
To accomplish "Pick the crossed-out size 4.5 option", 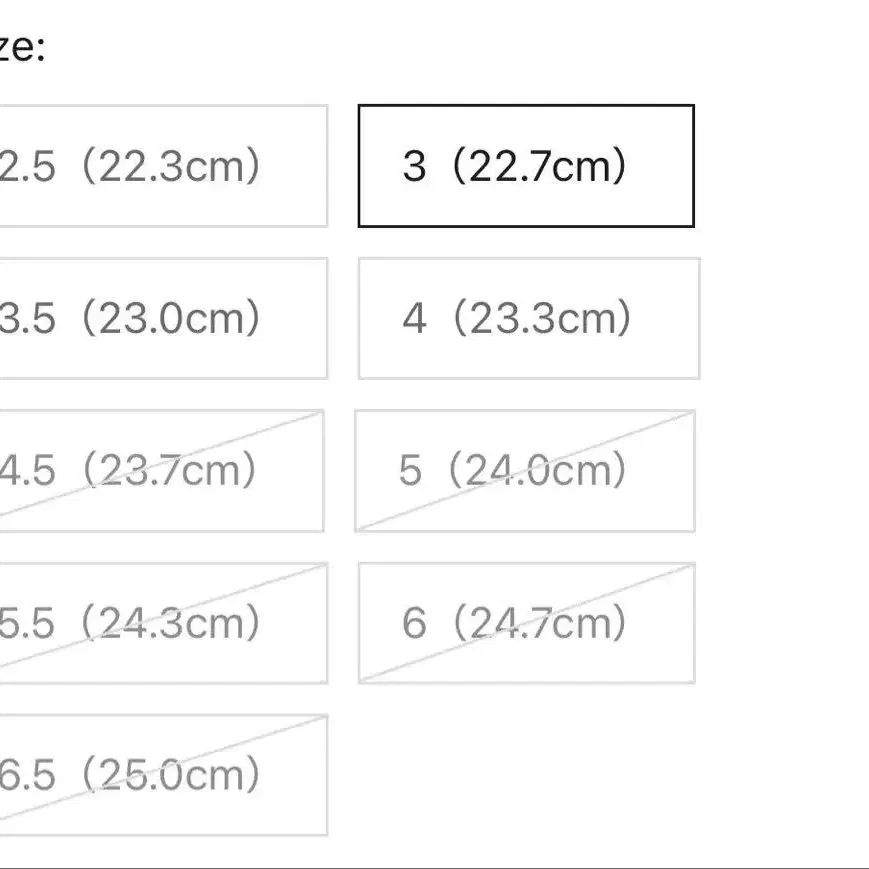I will click(161, 470).
